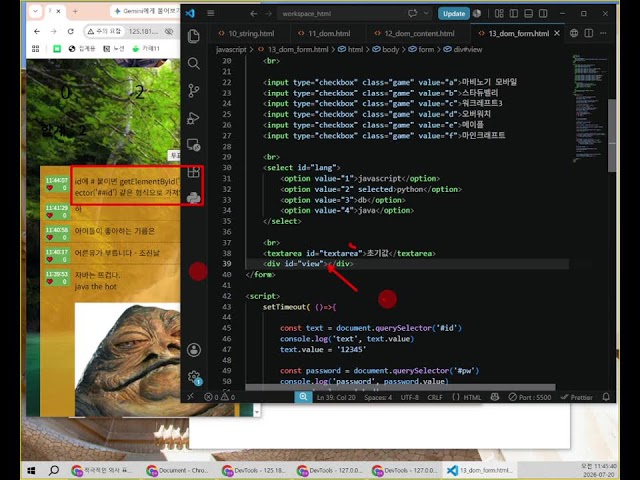This screenshot has width=640, height=480.
Task: Change the UTF-8 file encoding
Action: tap(409, 397)
